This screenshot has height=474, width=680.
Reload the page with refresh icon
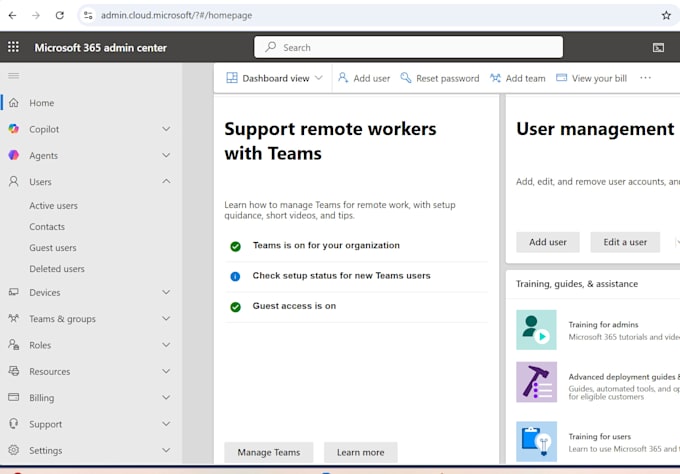click(59, 15)
